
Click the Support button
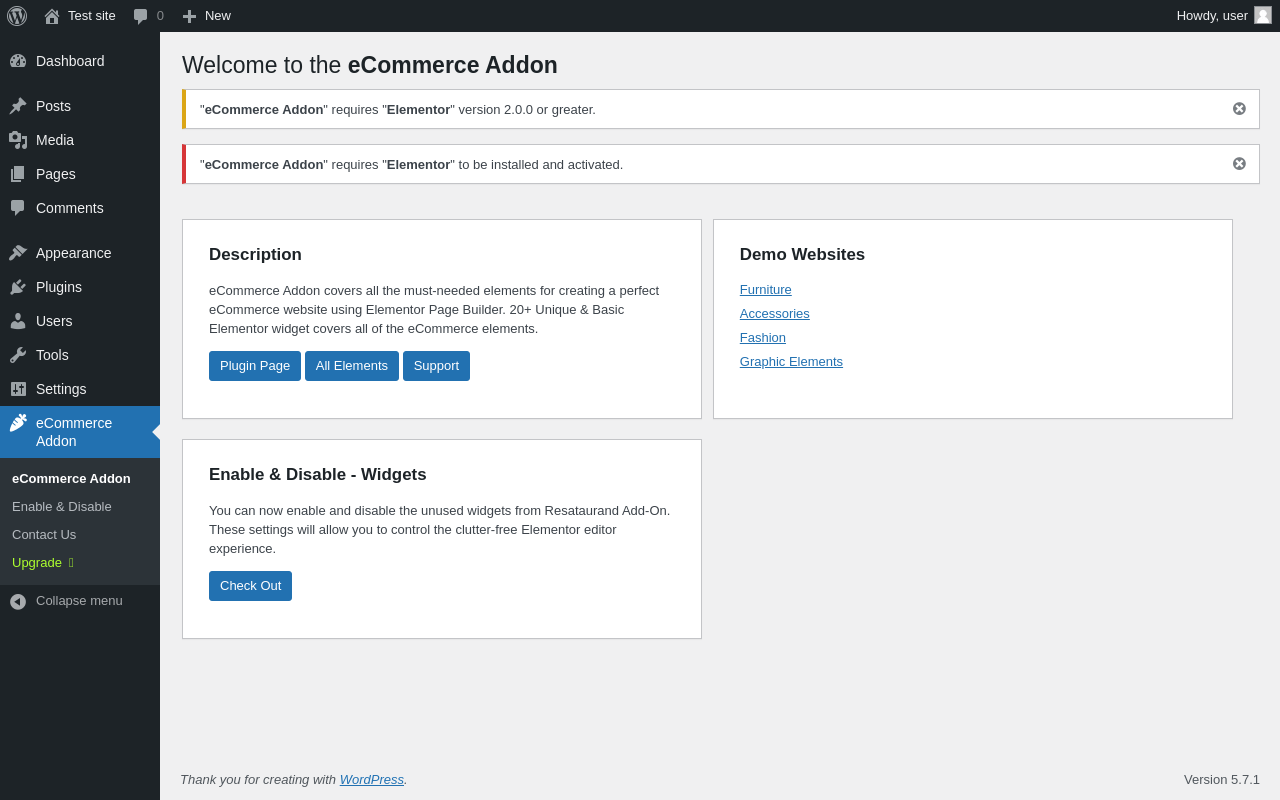point(436,366)
